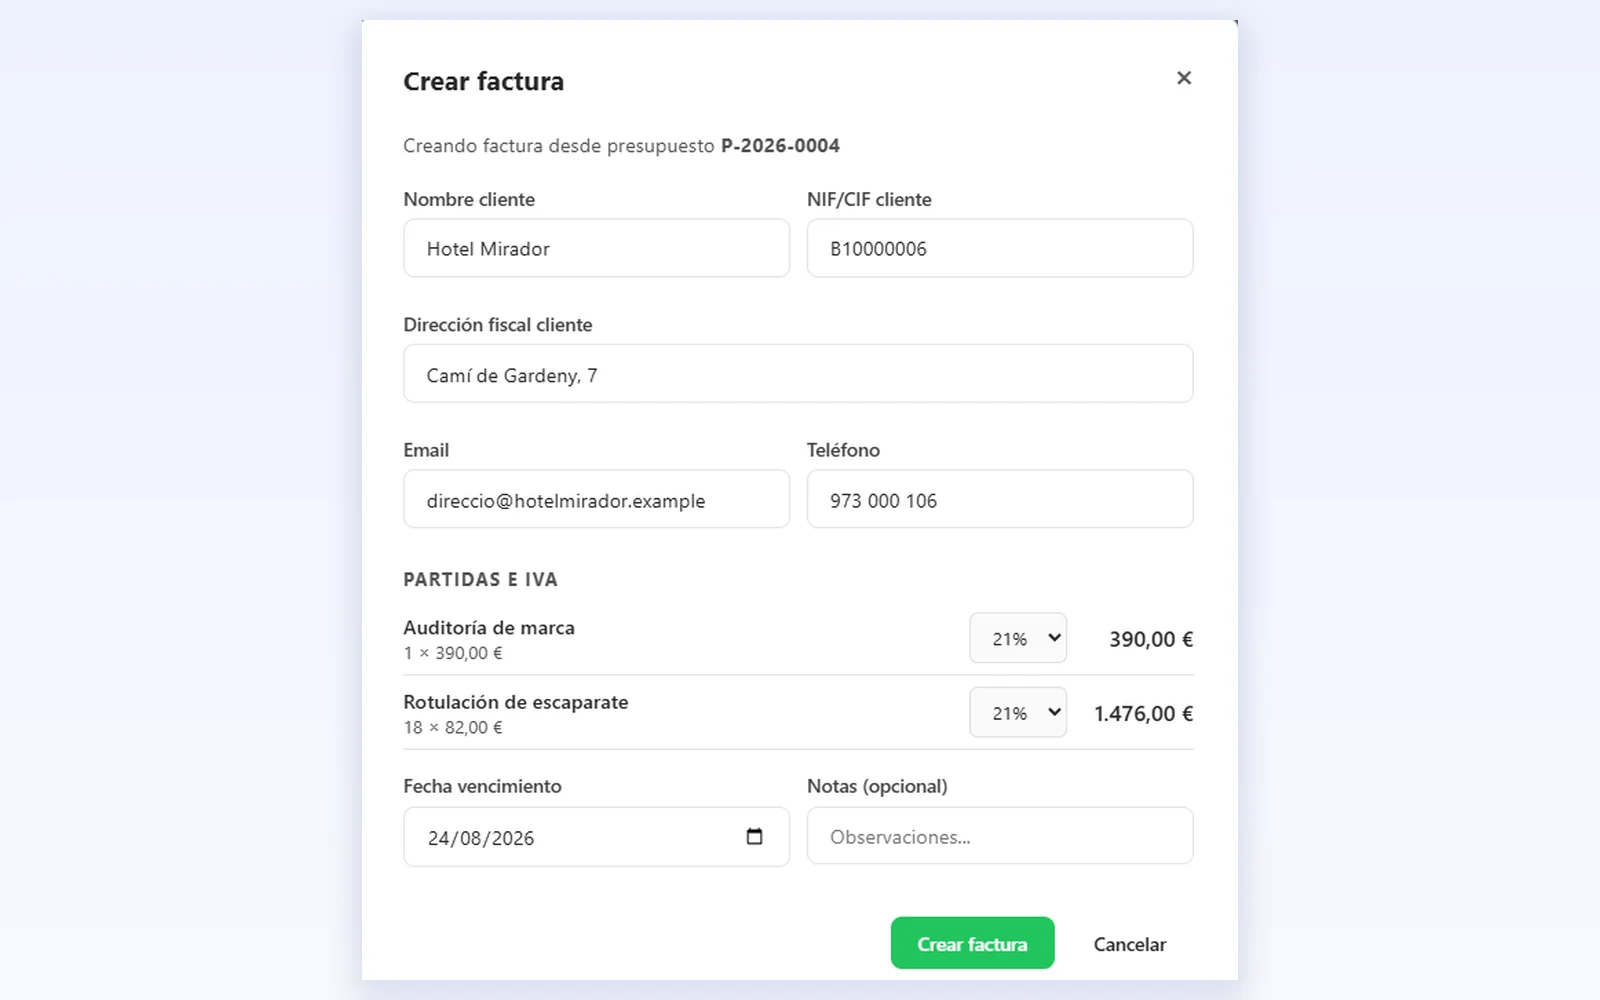
Task: Open the calendar picker in Fecha vencimiento
Action: click(755, 836)
